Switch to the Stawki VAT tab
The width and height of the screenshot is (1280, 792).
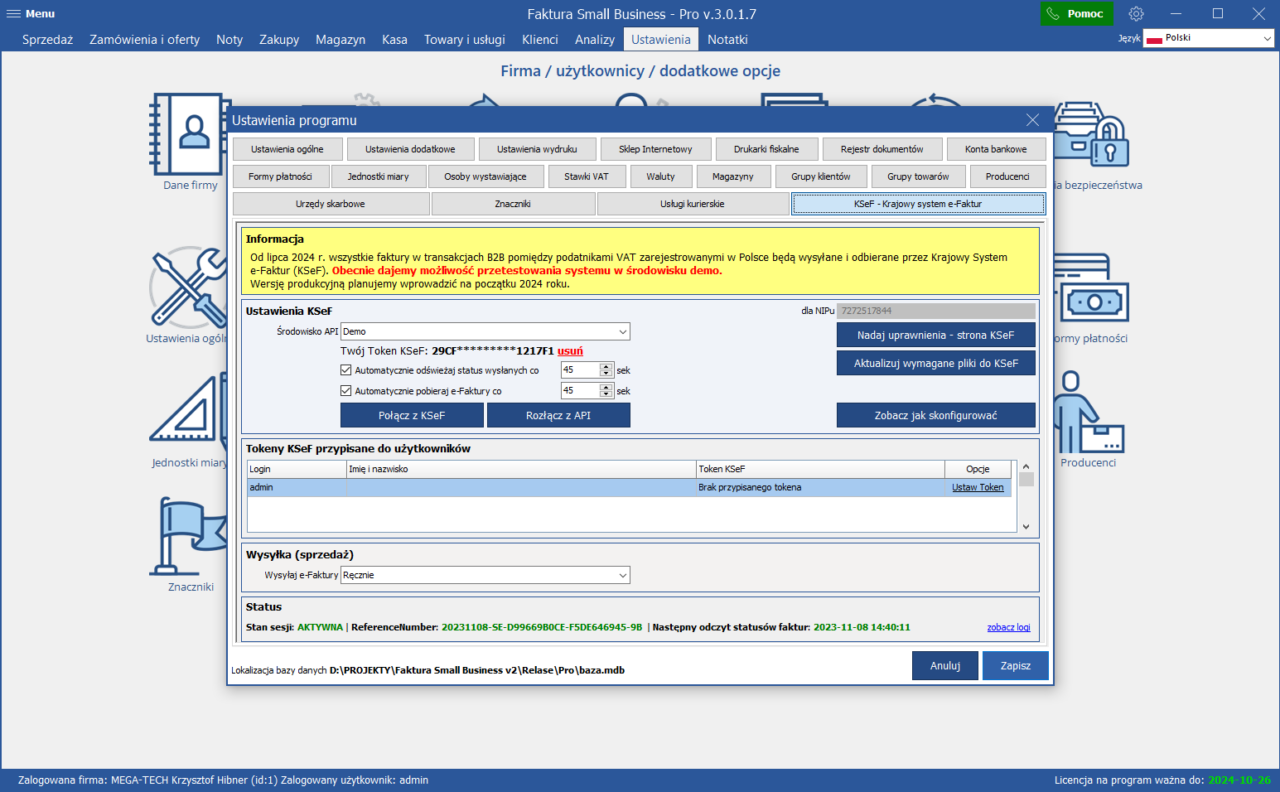coord(586,177)
